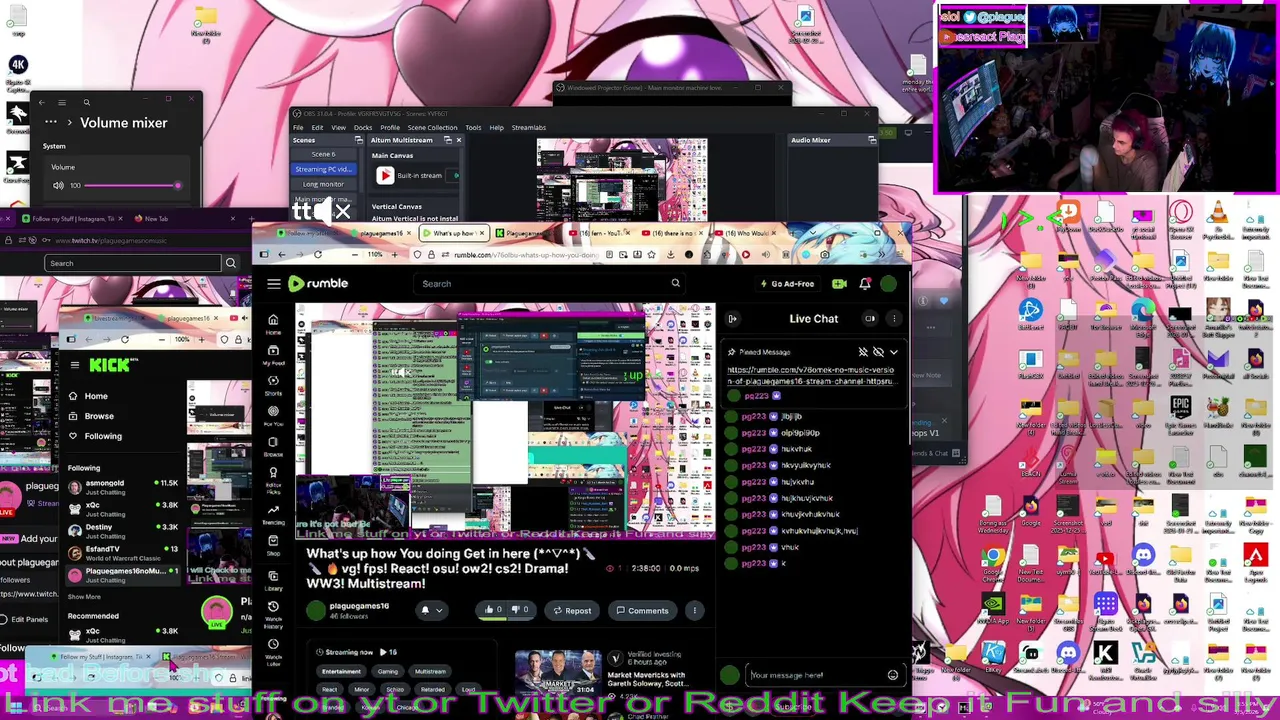Screen dimensions: 1280x720
Task: Open For You in Rumble sidebar
Action: click(272, 415)
